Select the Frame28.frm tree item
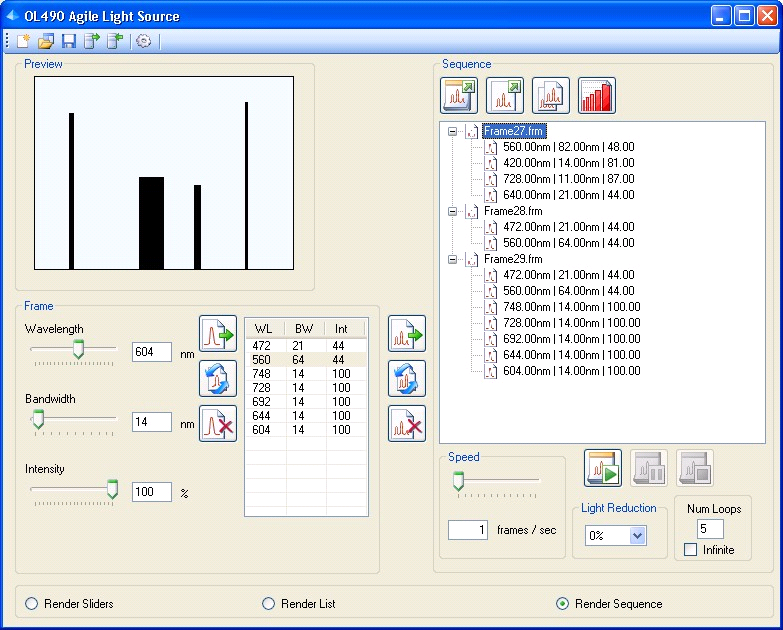The height and width of the screenshot is (630, 783). 513,211
